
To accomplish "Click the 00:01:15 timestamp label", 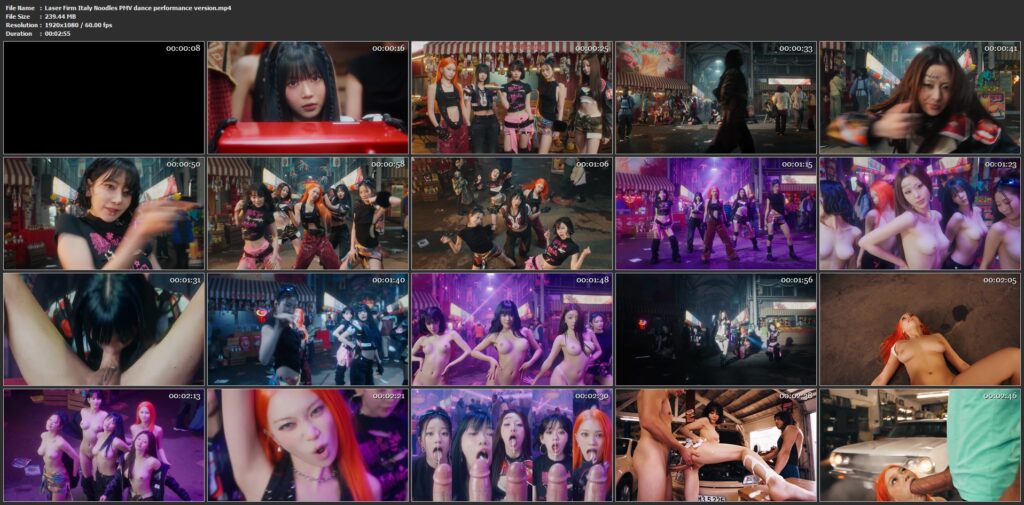I will tap(796, 164).
